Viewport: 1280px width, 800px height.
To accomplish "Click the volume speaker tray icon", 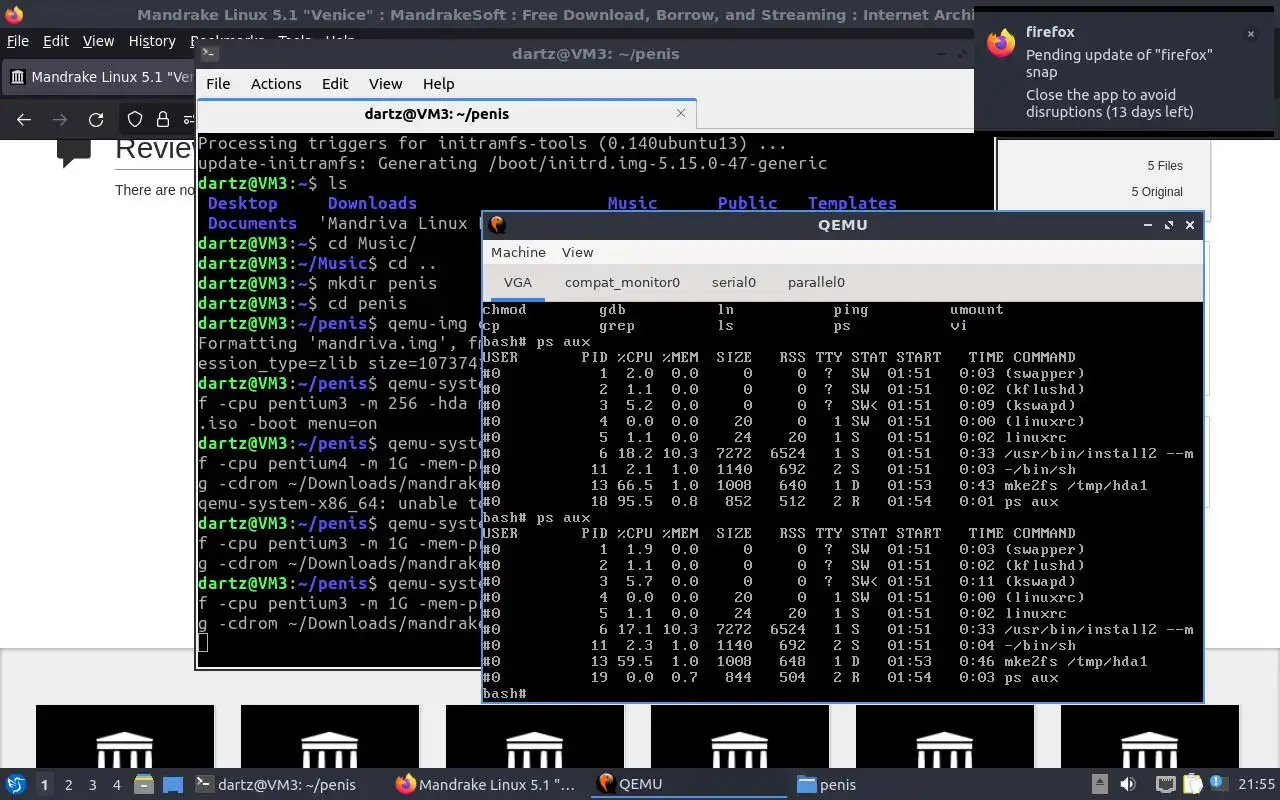I will pos(1128,785).
